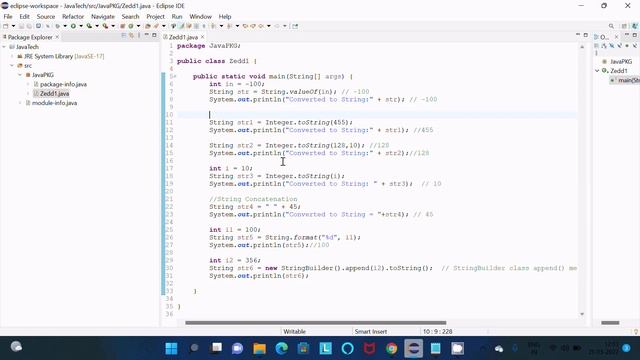Screen dimensions: 640x360
Task: Open Microsoft Edge from taskbar
Action: pyautogui.click(x=282, y=349)
